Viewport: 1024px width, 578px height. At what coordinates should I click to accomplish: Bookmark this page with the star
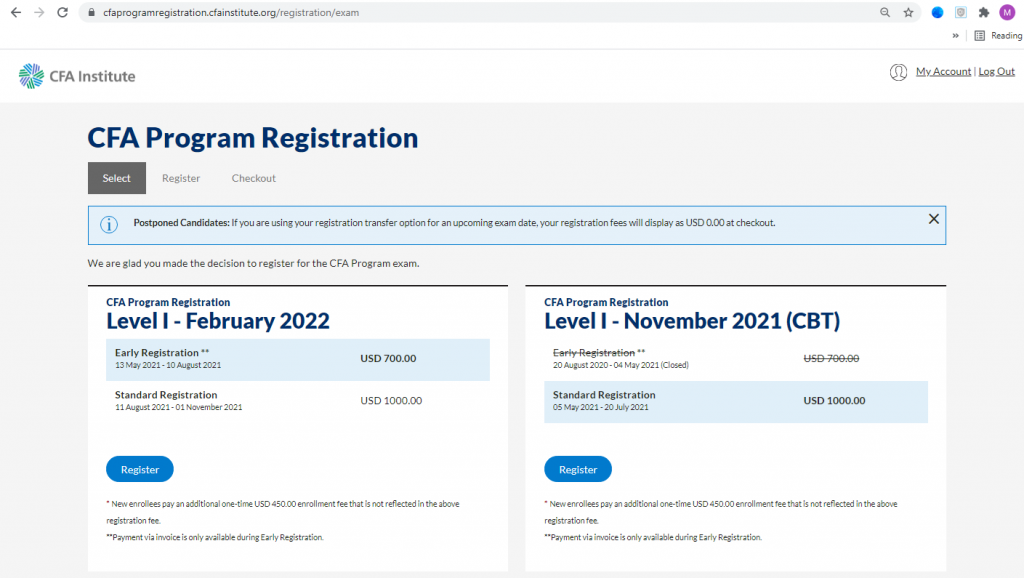(x=908, y=12)
